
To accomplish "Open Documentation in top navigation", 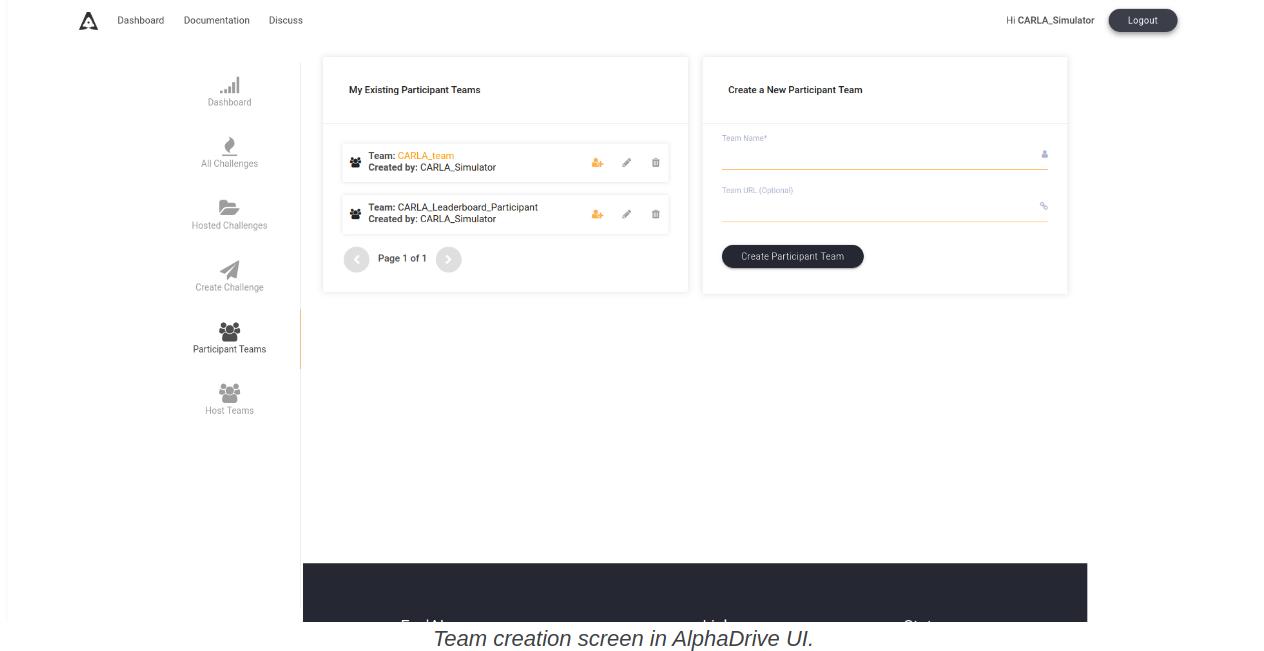I will 216,21.
